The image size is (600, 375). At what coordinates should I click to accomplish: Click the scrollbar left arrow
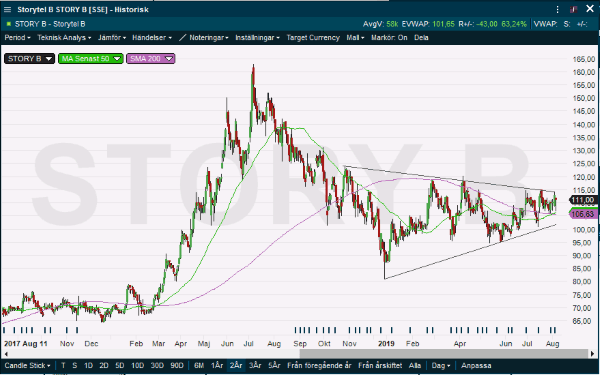(5, 354)
